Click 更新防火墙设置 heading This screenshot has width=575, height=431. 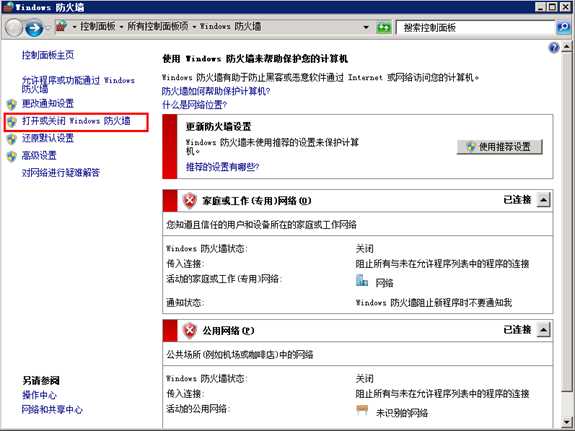(218, 127)
